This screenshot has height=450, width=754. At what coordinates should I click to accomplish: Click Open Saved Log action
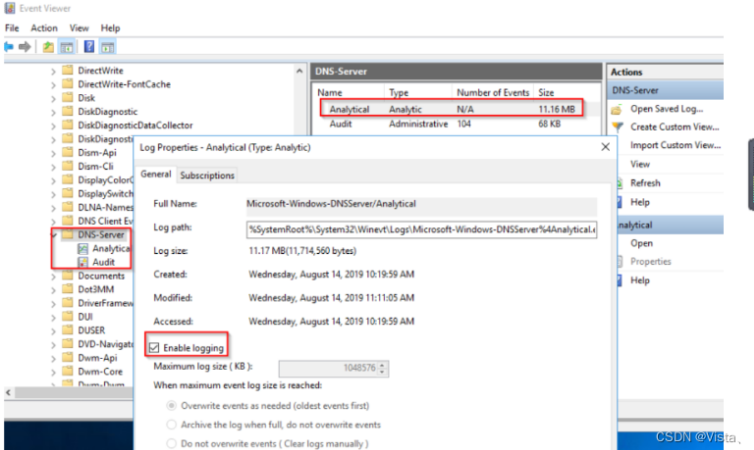666,109
